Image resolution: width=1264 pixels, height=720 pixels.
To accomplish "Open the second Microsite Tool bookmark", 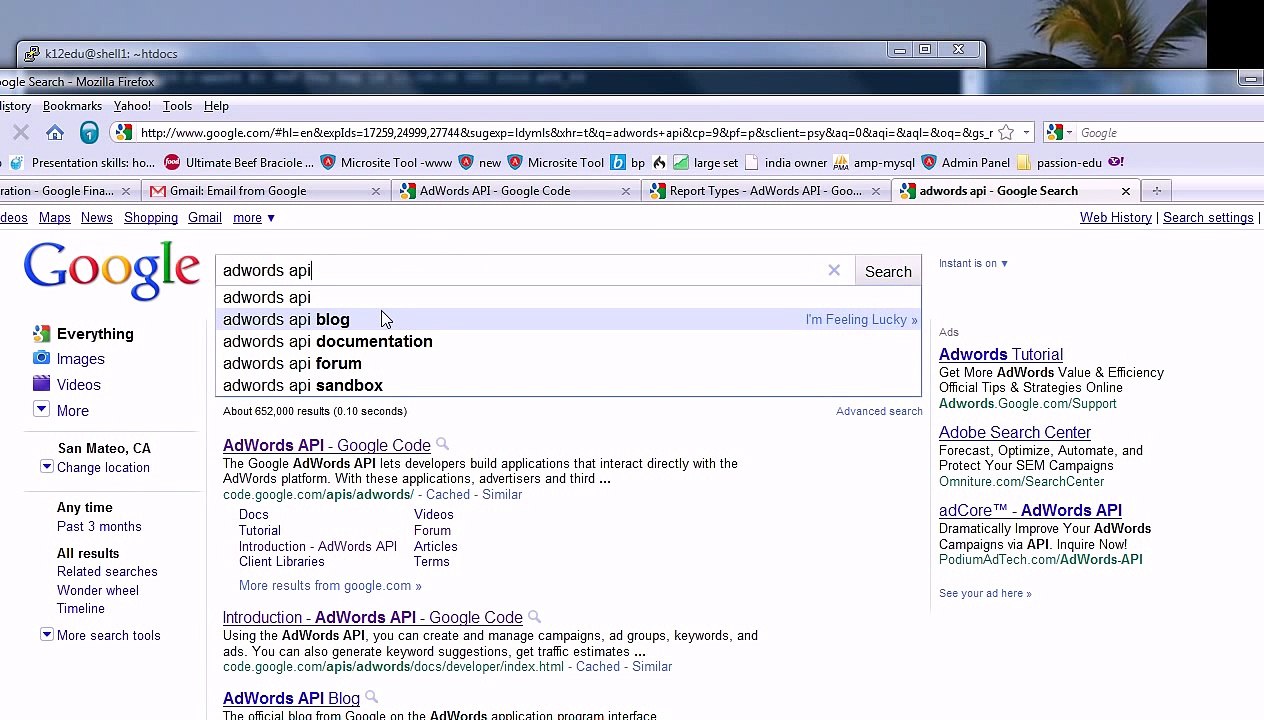I will tap(556, 162).
